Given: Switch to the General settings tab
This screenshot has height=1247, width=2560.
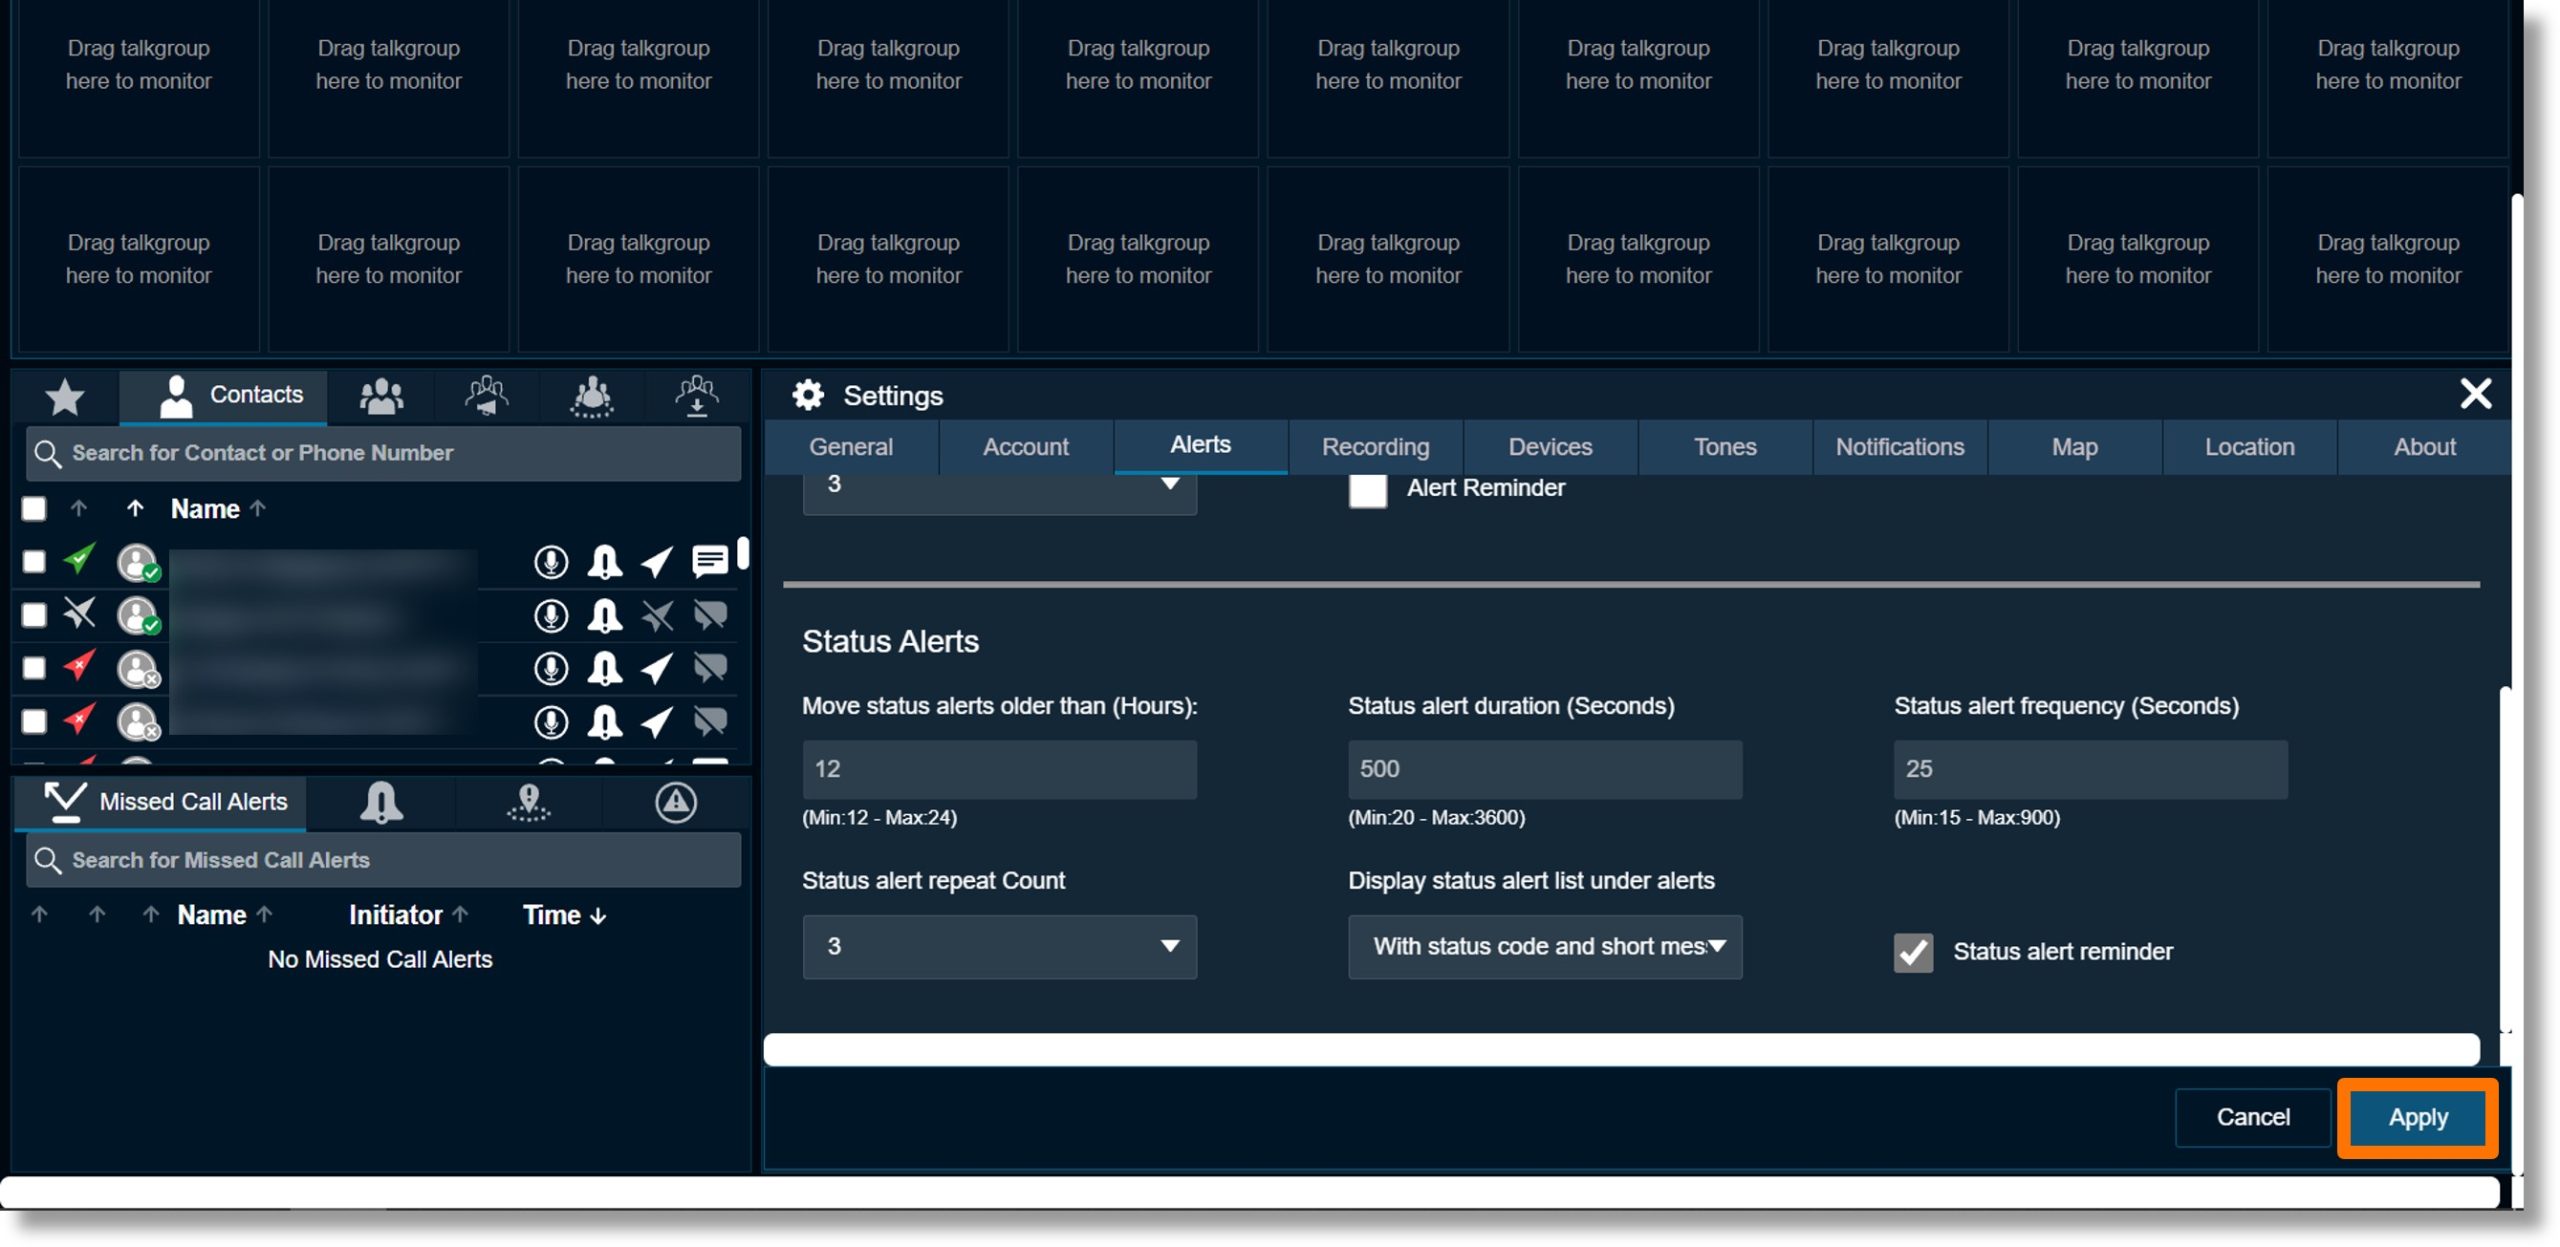Looking at the screenshot, I should [x=849, y=446].
